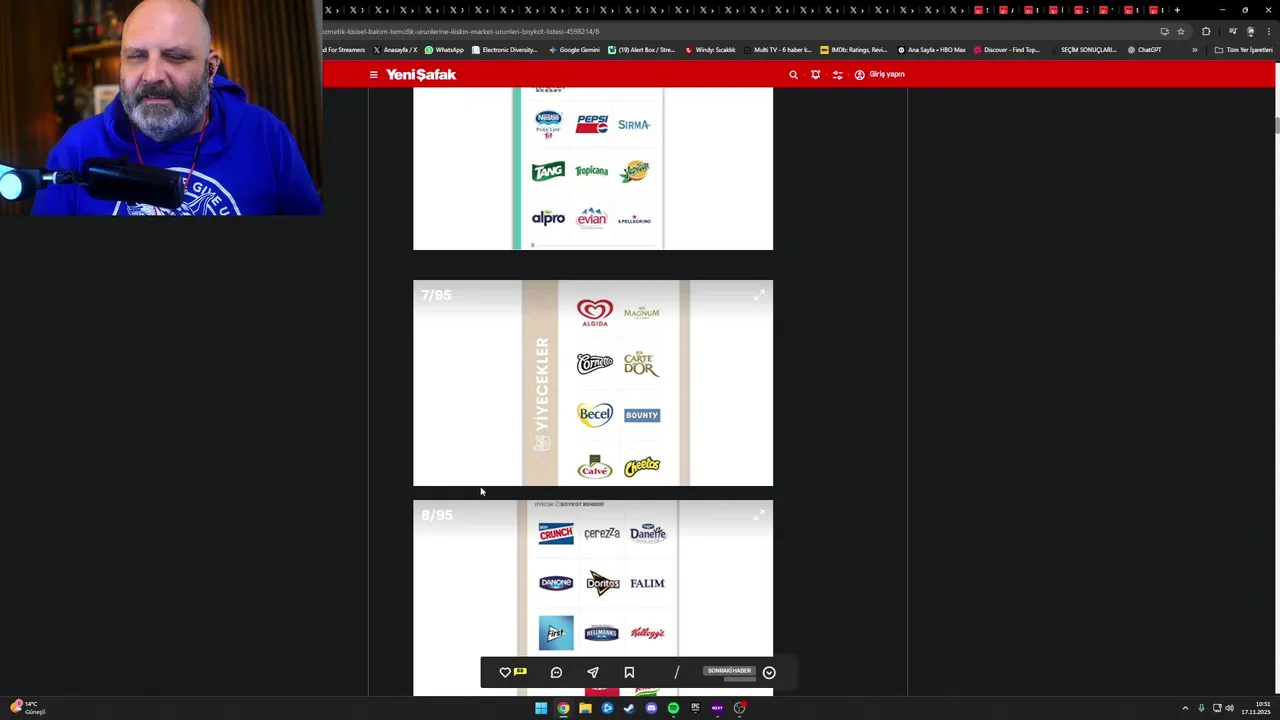Open a new browser tab

[x=1177, y=10]
